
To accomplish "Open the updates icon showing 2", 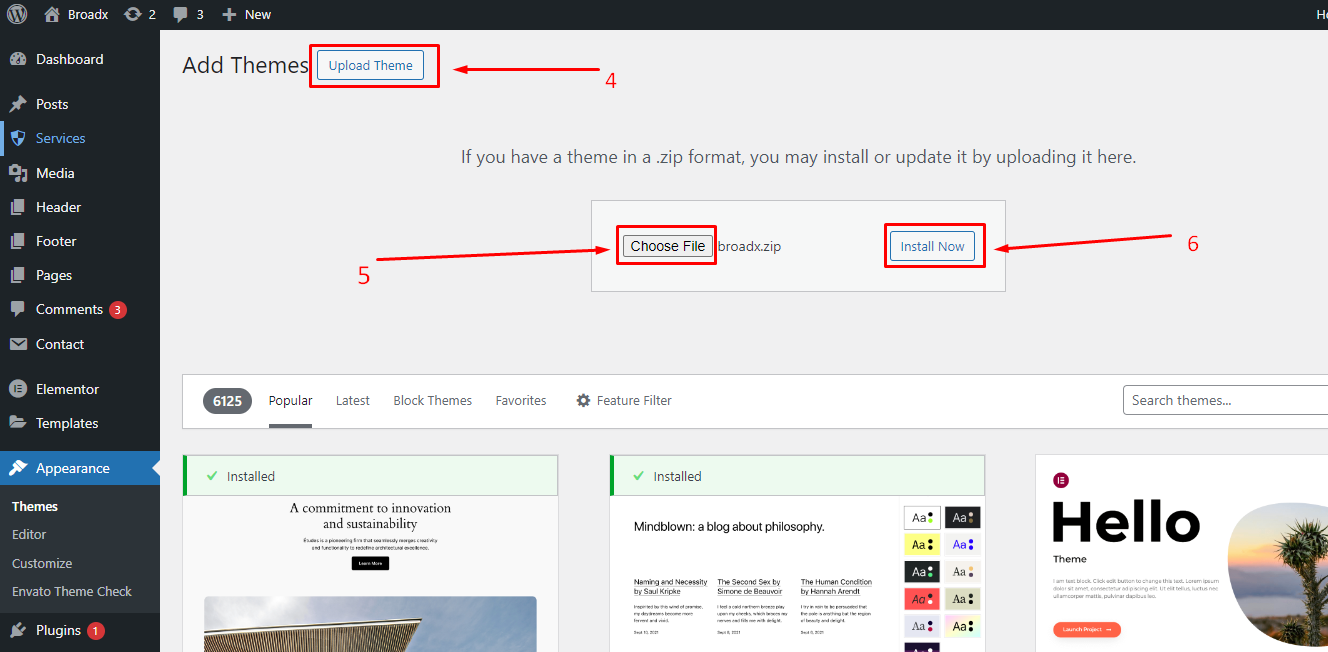I will point(132,14).
